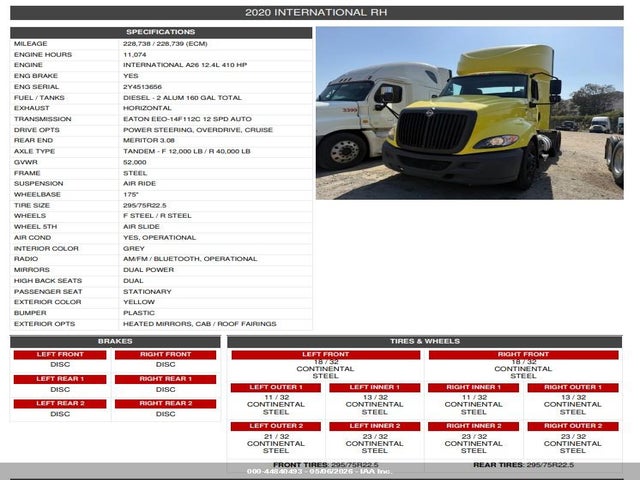
Task: Click the BRAKES section header
Action: (115, 342)
